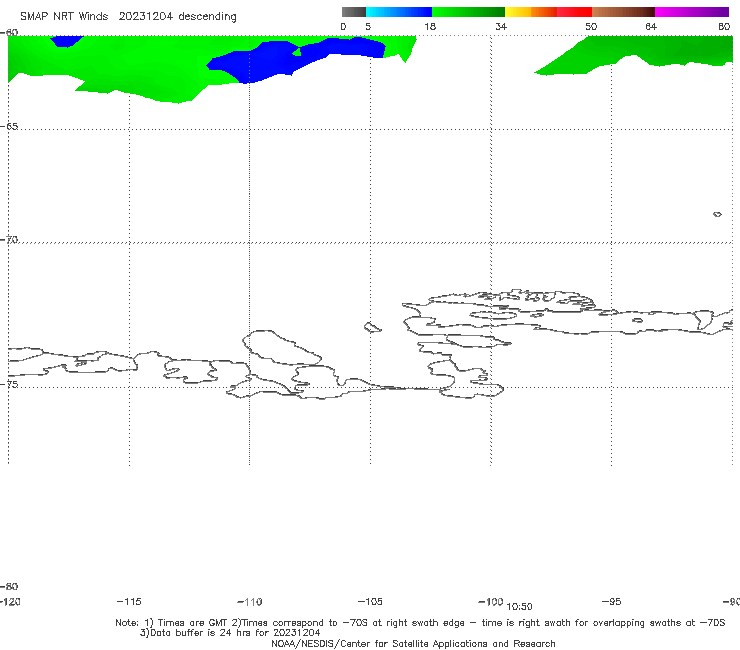Screen dimensions: 740x650
Task: Click the swath time label '10:50'
Action: pos(519,607)
